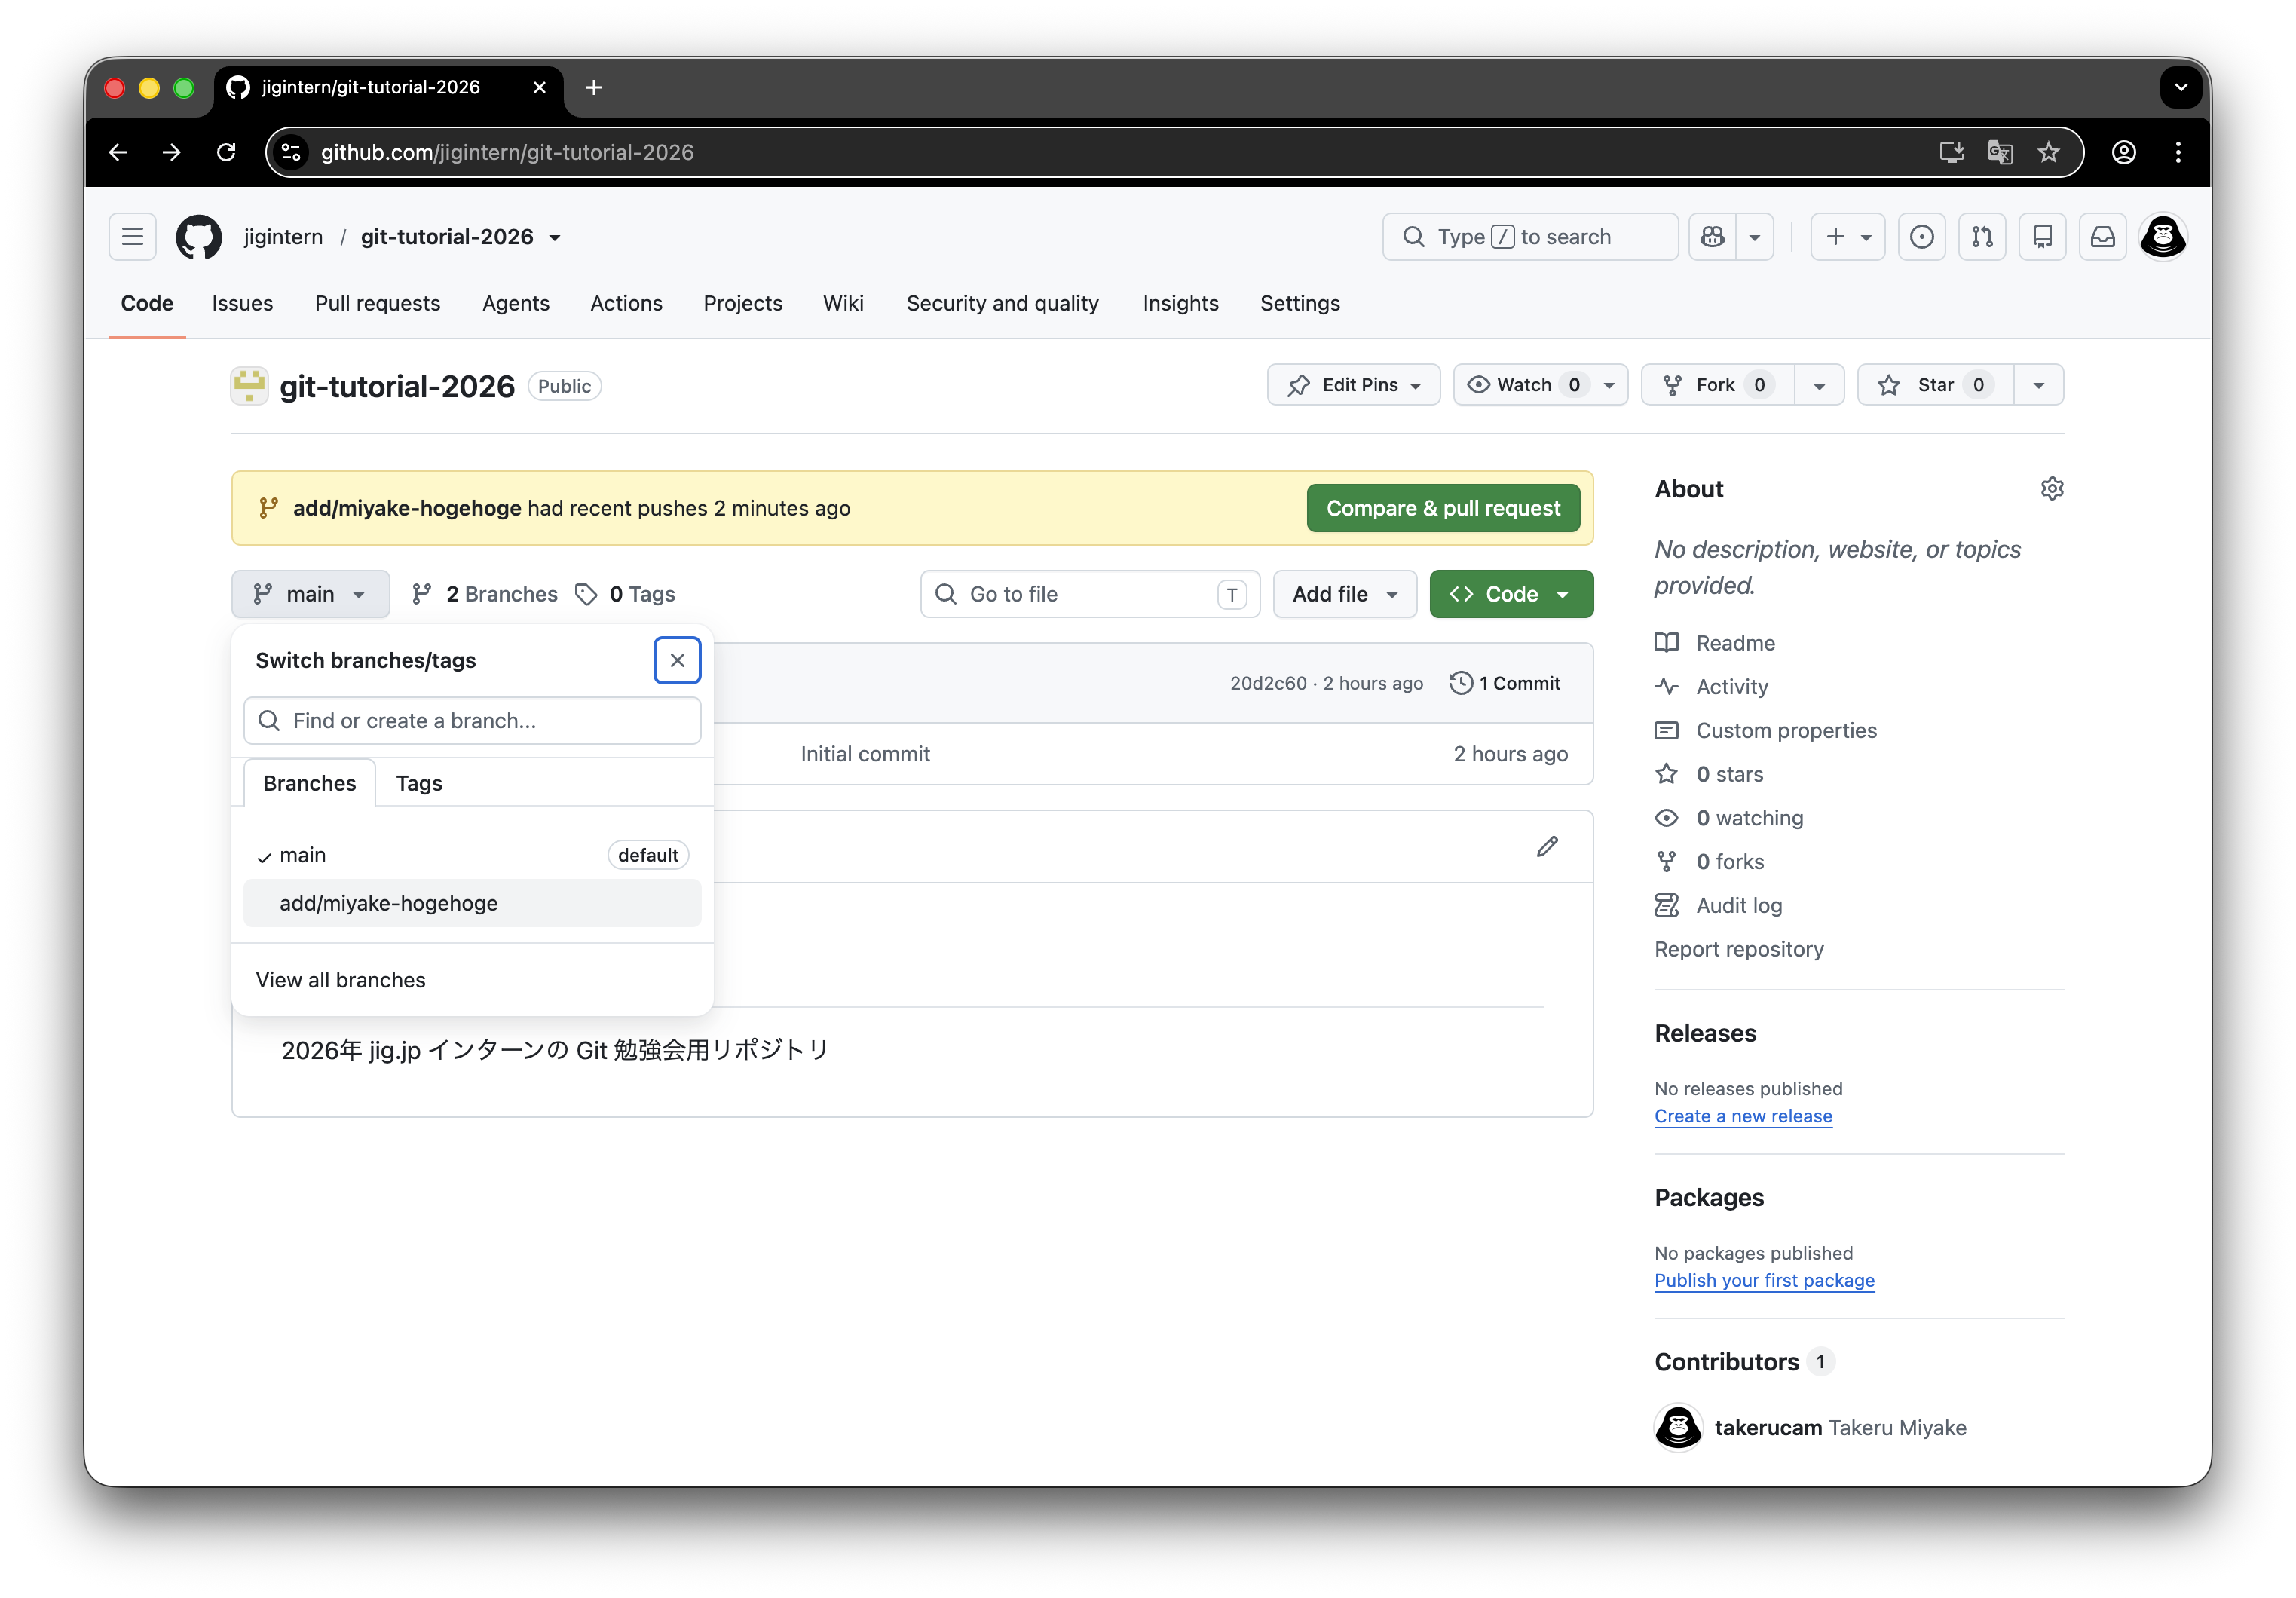Open the notifications inbox icon
The width and height of the screenshot is (2296, 1598).
point(2103,237)
